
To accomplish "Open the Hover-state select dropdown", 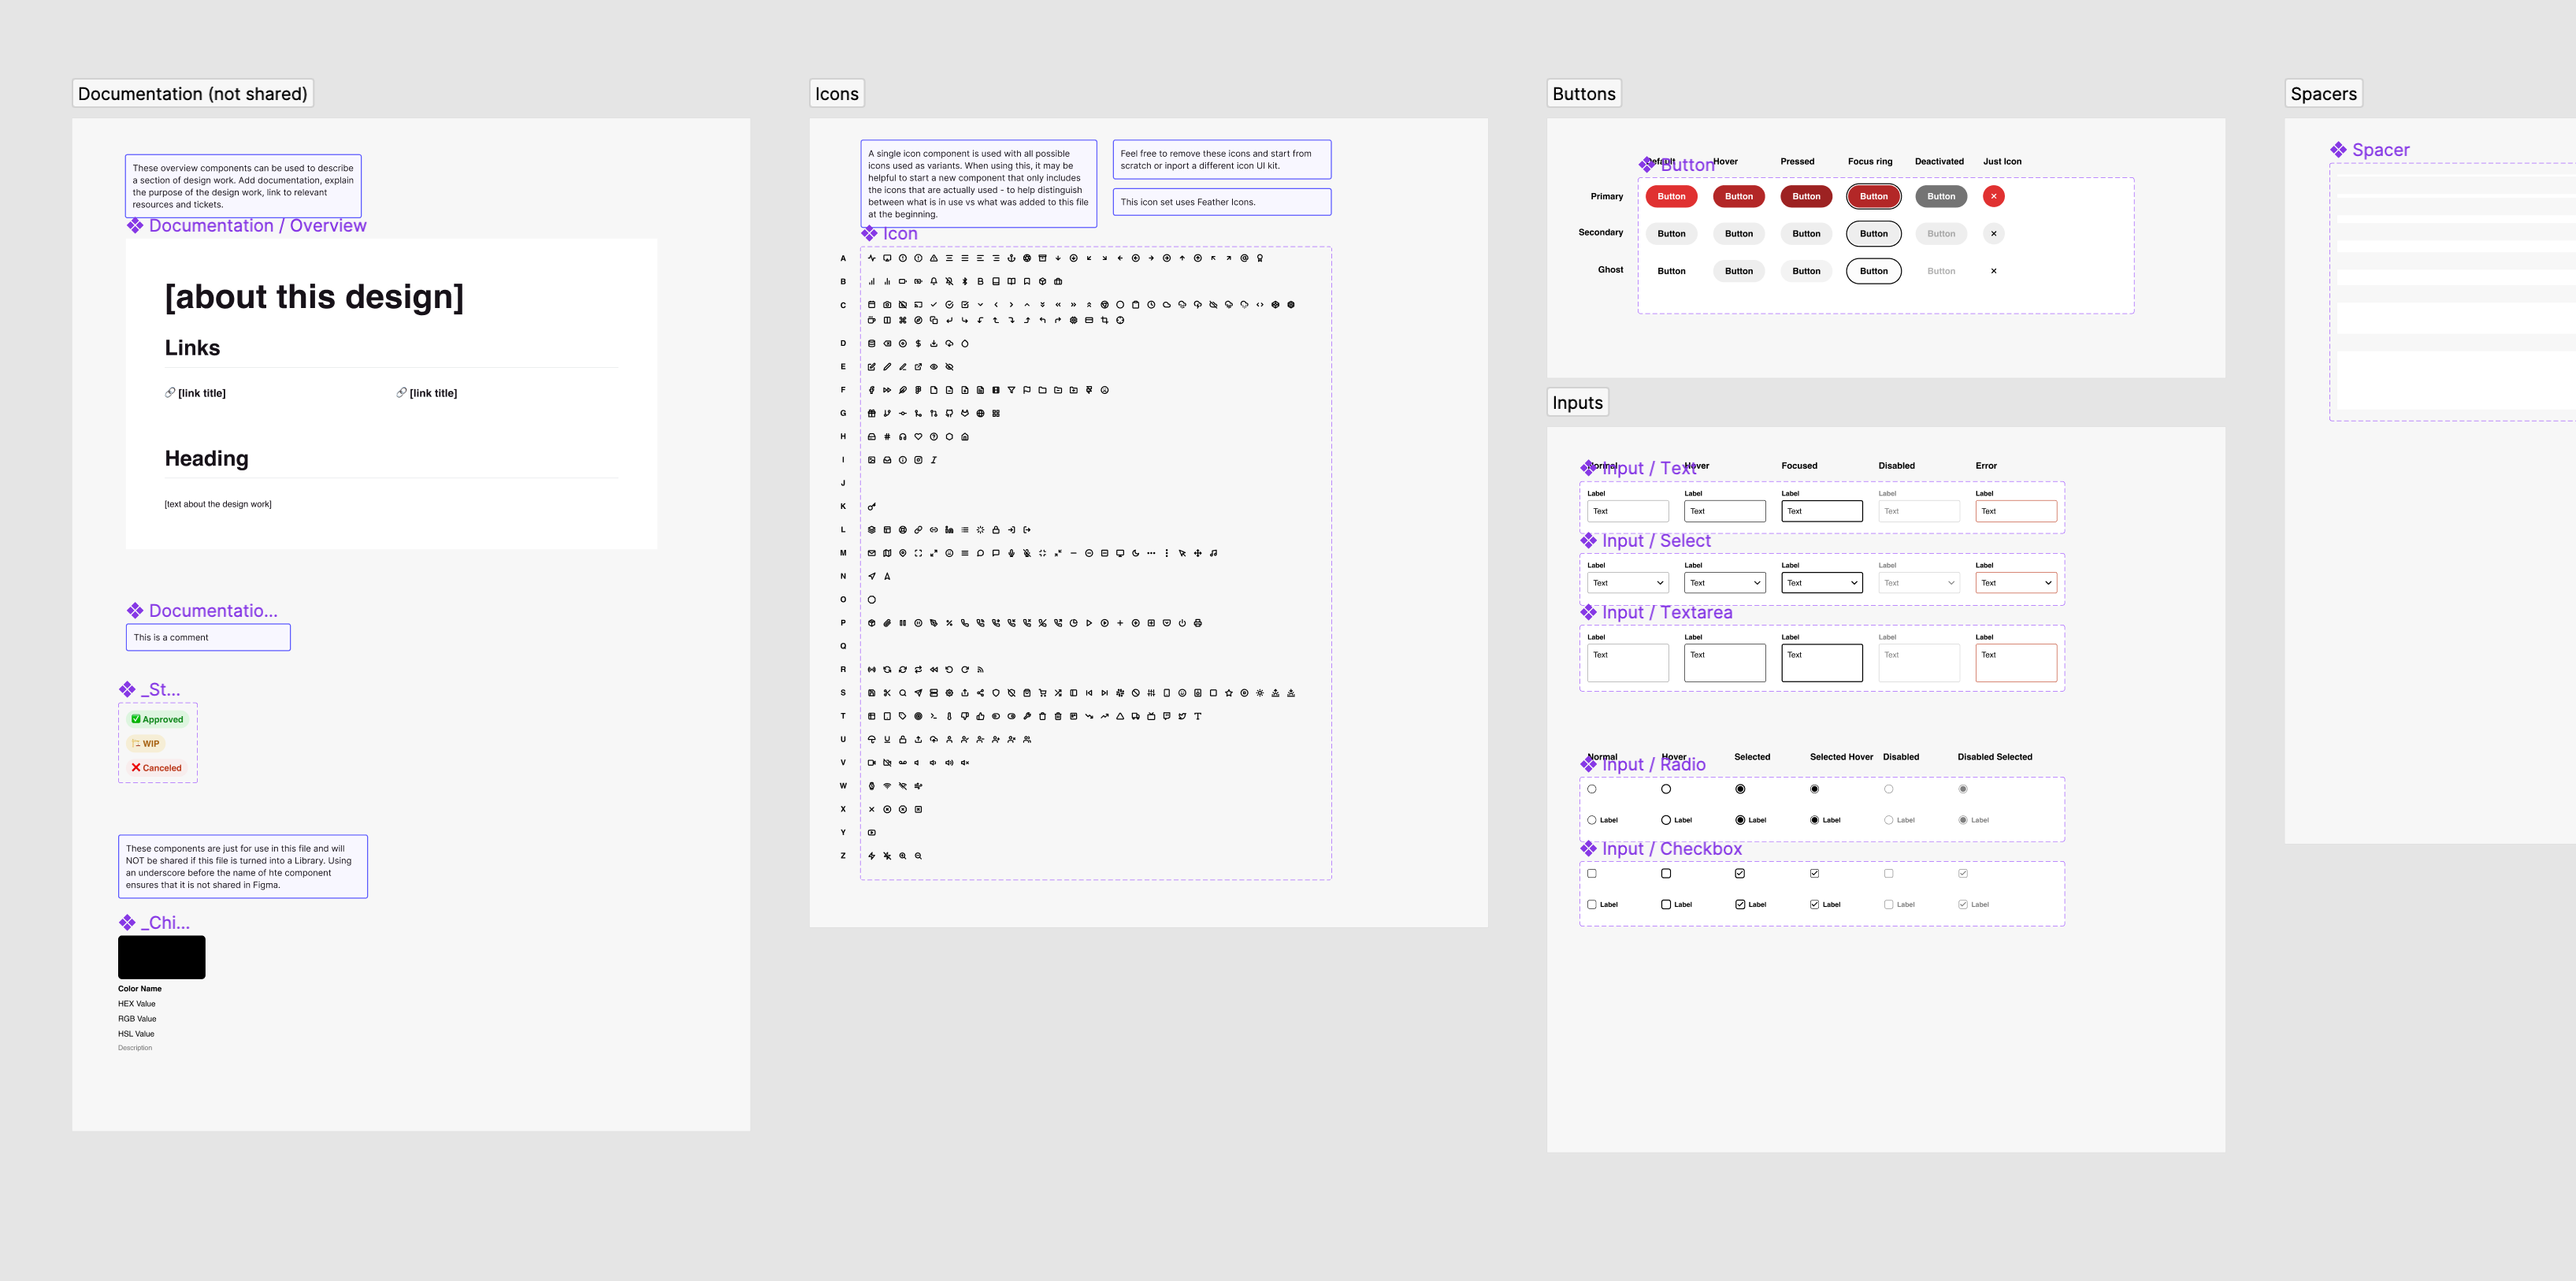I will [x=1725, y=583].
